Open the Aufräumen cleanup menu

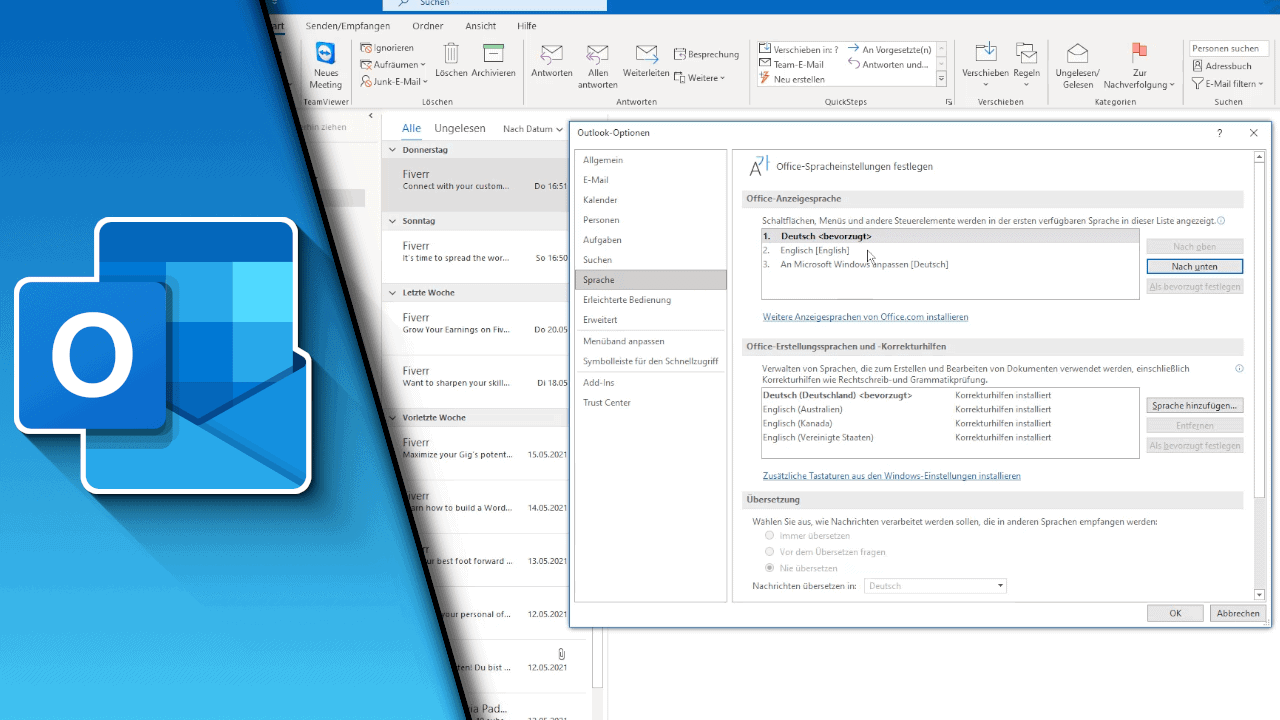(392, 65)
